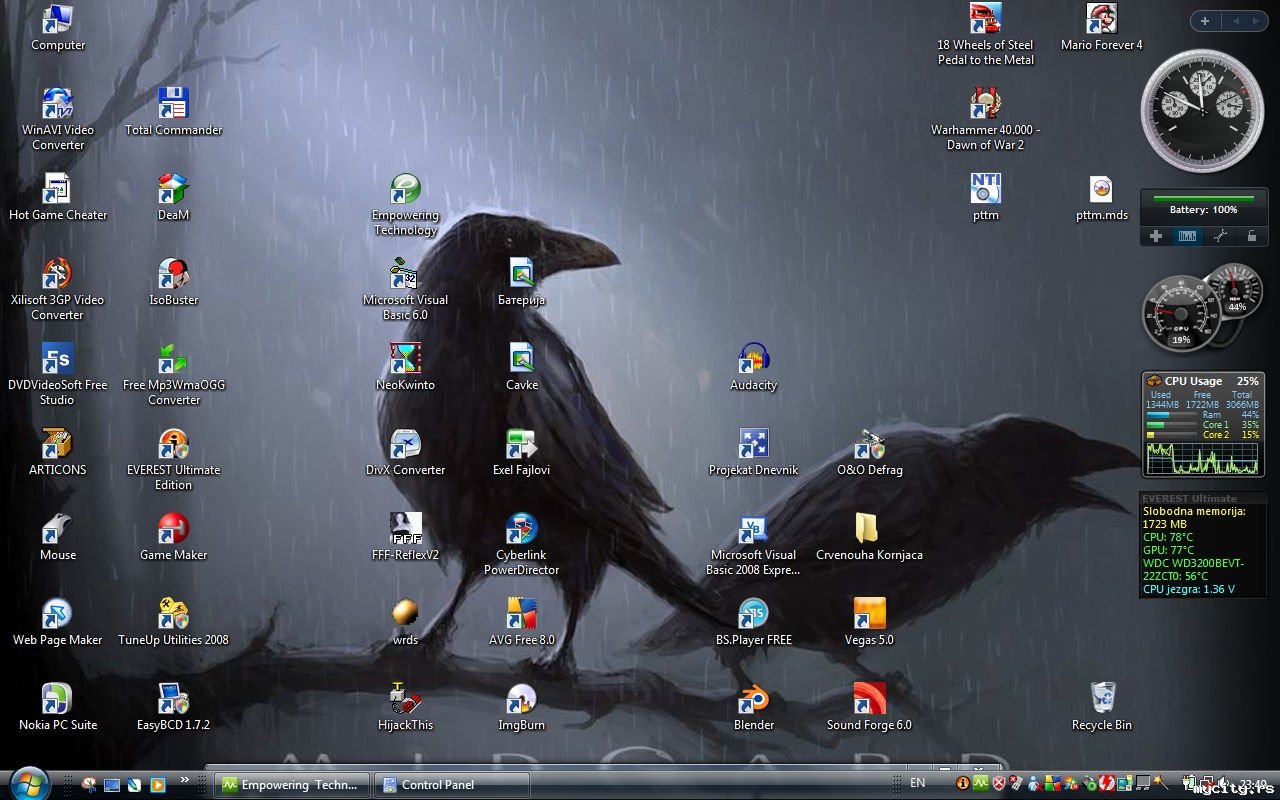Launch the Vegas 5.0 shortcut
This screenshot has height=800, width=1280.
870,622
